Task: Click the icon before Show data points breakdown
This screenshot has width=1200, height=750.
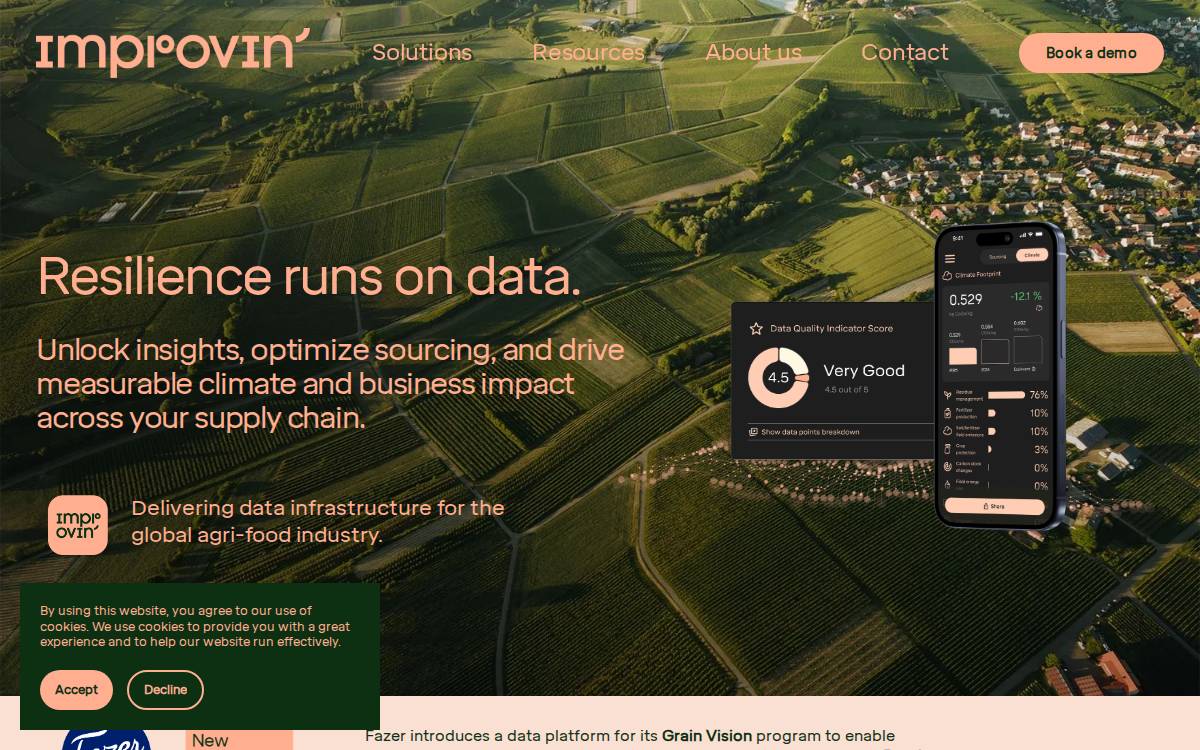Action: (x=753, y=432)
